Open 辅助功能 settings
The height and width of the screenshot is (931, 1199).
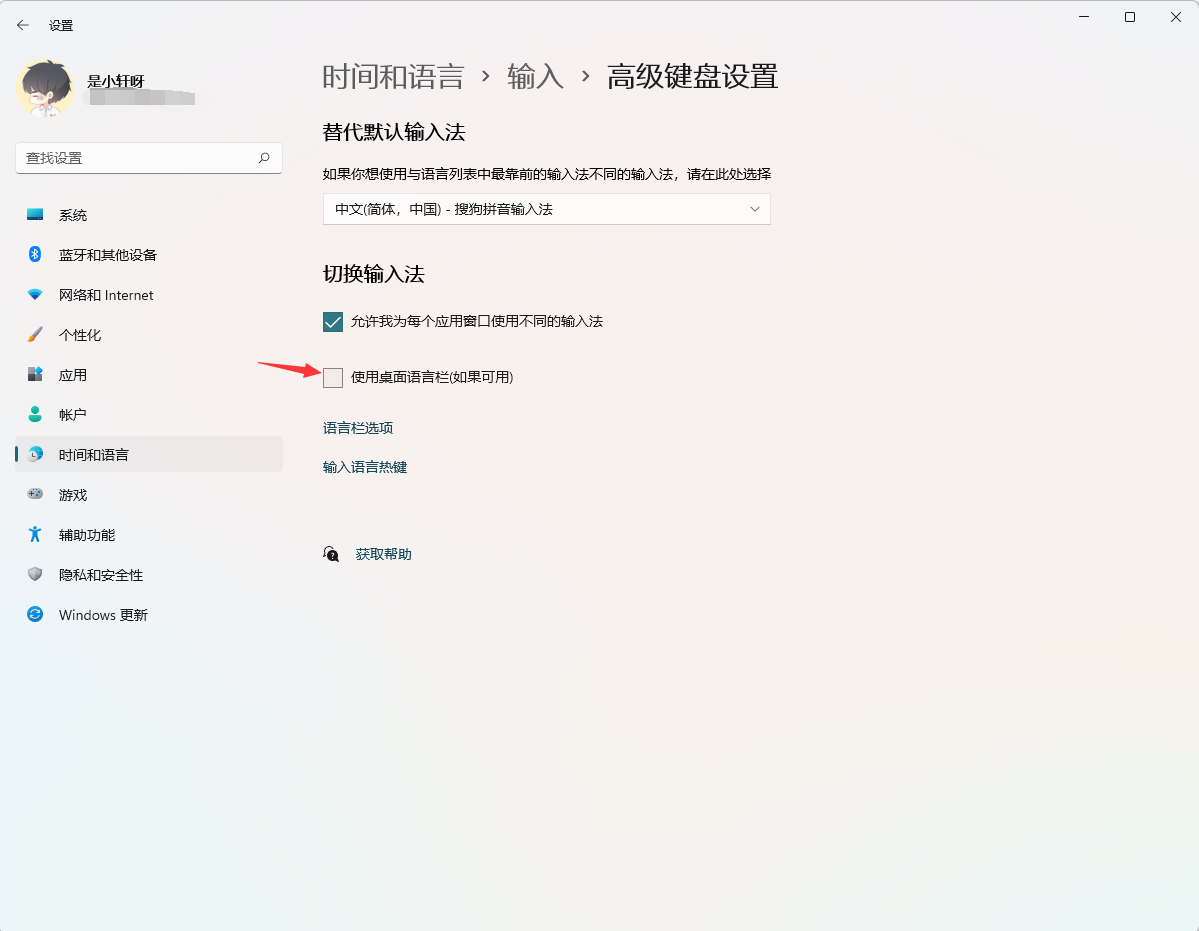(86, 534)
